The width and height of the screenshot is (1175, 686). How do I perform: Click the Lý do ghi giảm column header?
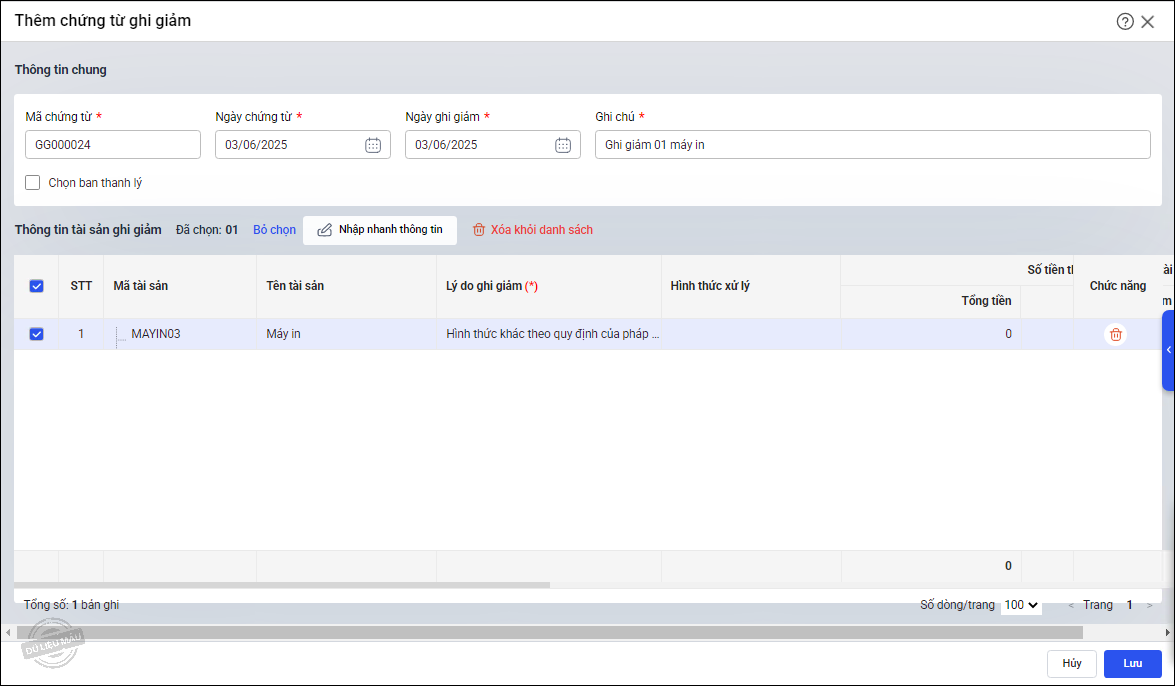pos(549,286)
